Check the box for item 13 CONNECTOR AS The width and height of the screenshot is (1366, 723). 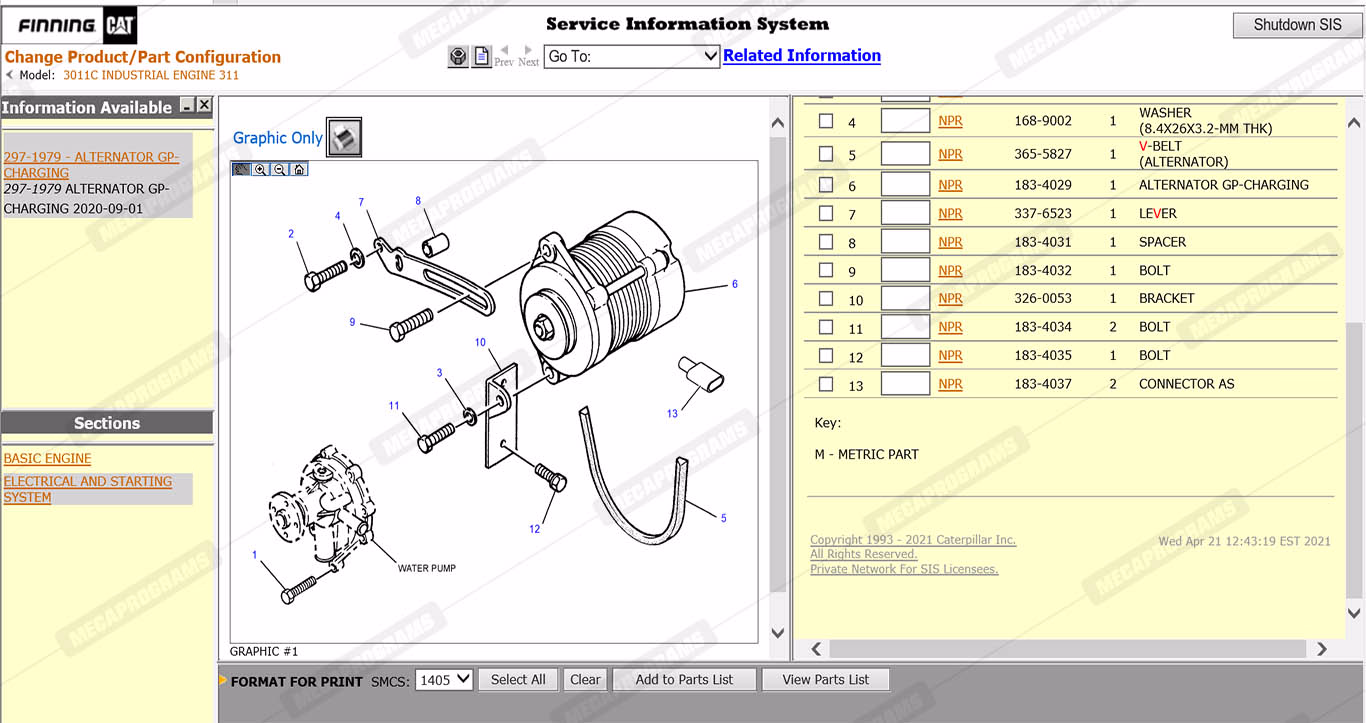[826, 384]
